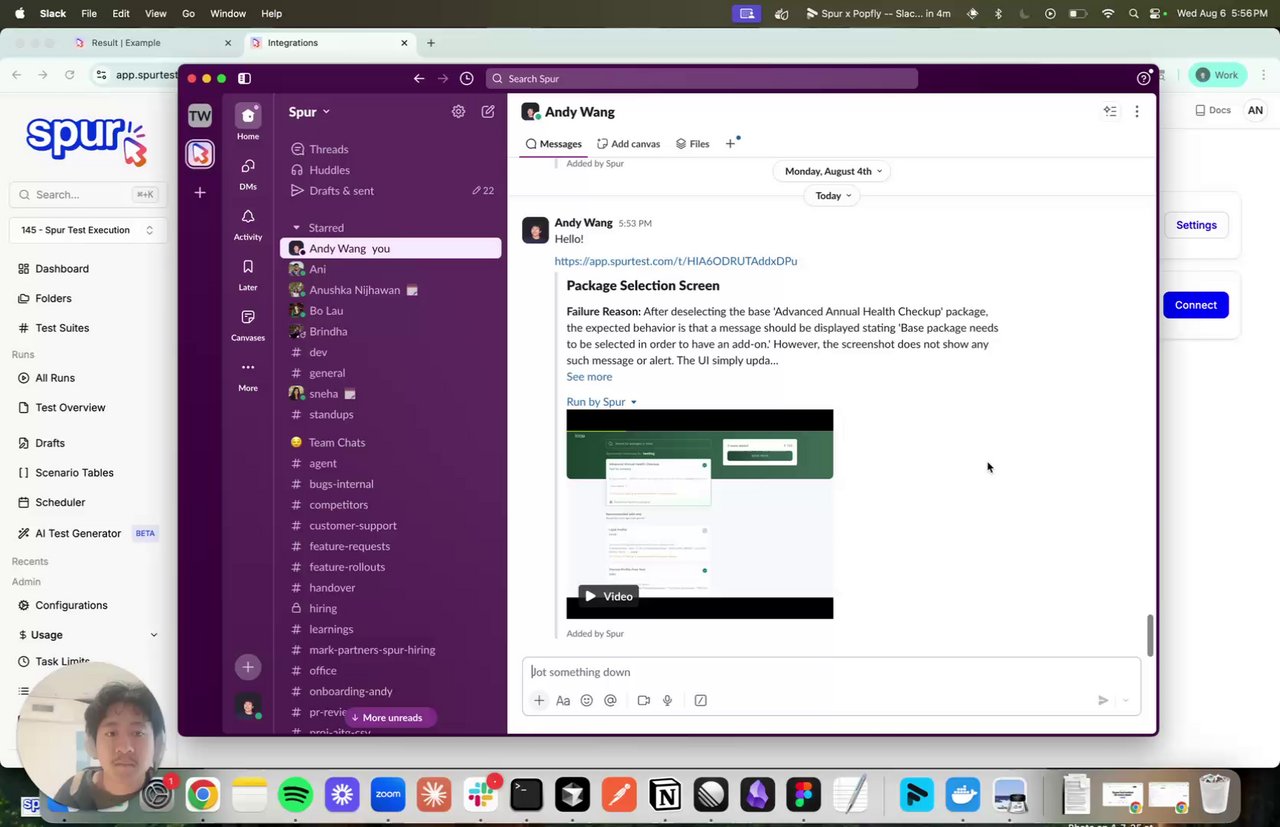The height and width of the screenshot is (827, 1280).
Task: Open conversation more options menu
Action: (1137, 112)
